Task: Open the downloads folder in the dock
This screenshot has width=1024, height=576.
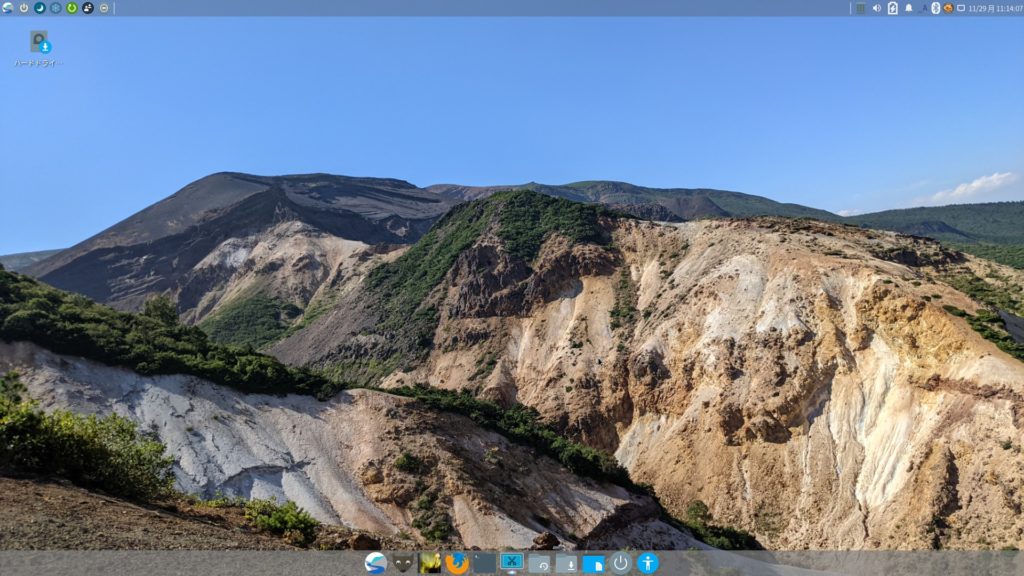Action: (566, 563)
